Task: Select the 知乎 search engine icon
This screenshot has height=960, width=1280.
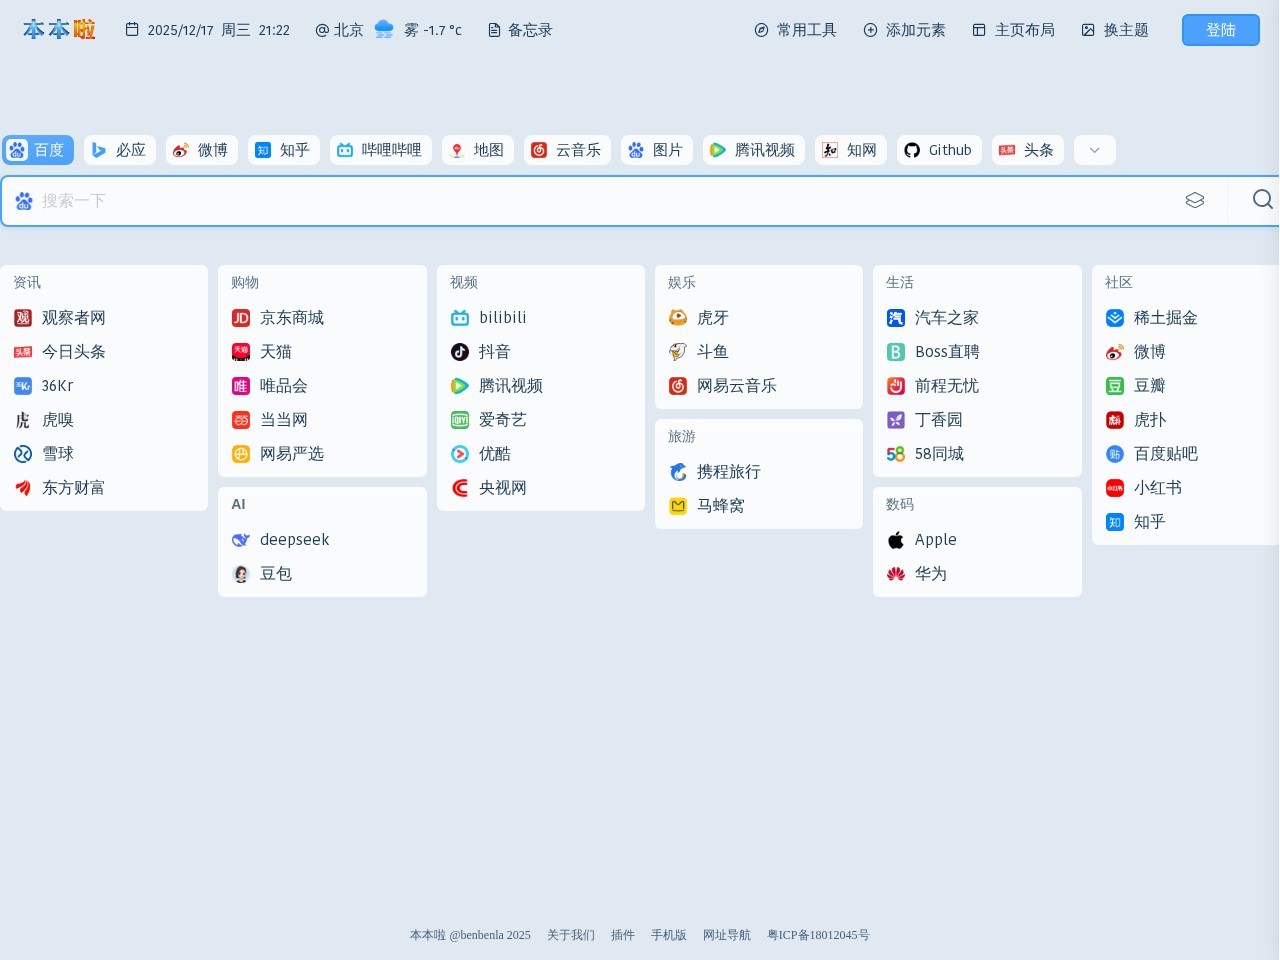Action: tap(263, 150)
